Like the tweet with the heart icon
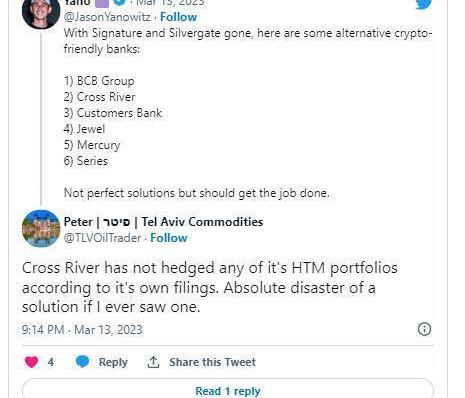The width and height of the screenshot is (465, 398). (x=32, y=362)
